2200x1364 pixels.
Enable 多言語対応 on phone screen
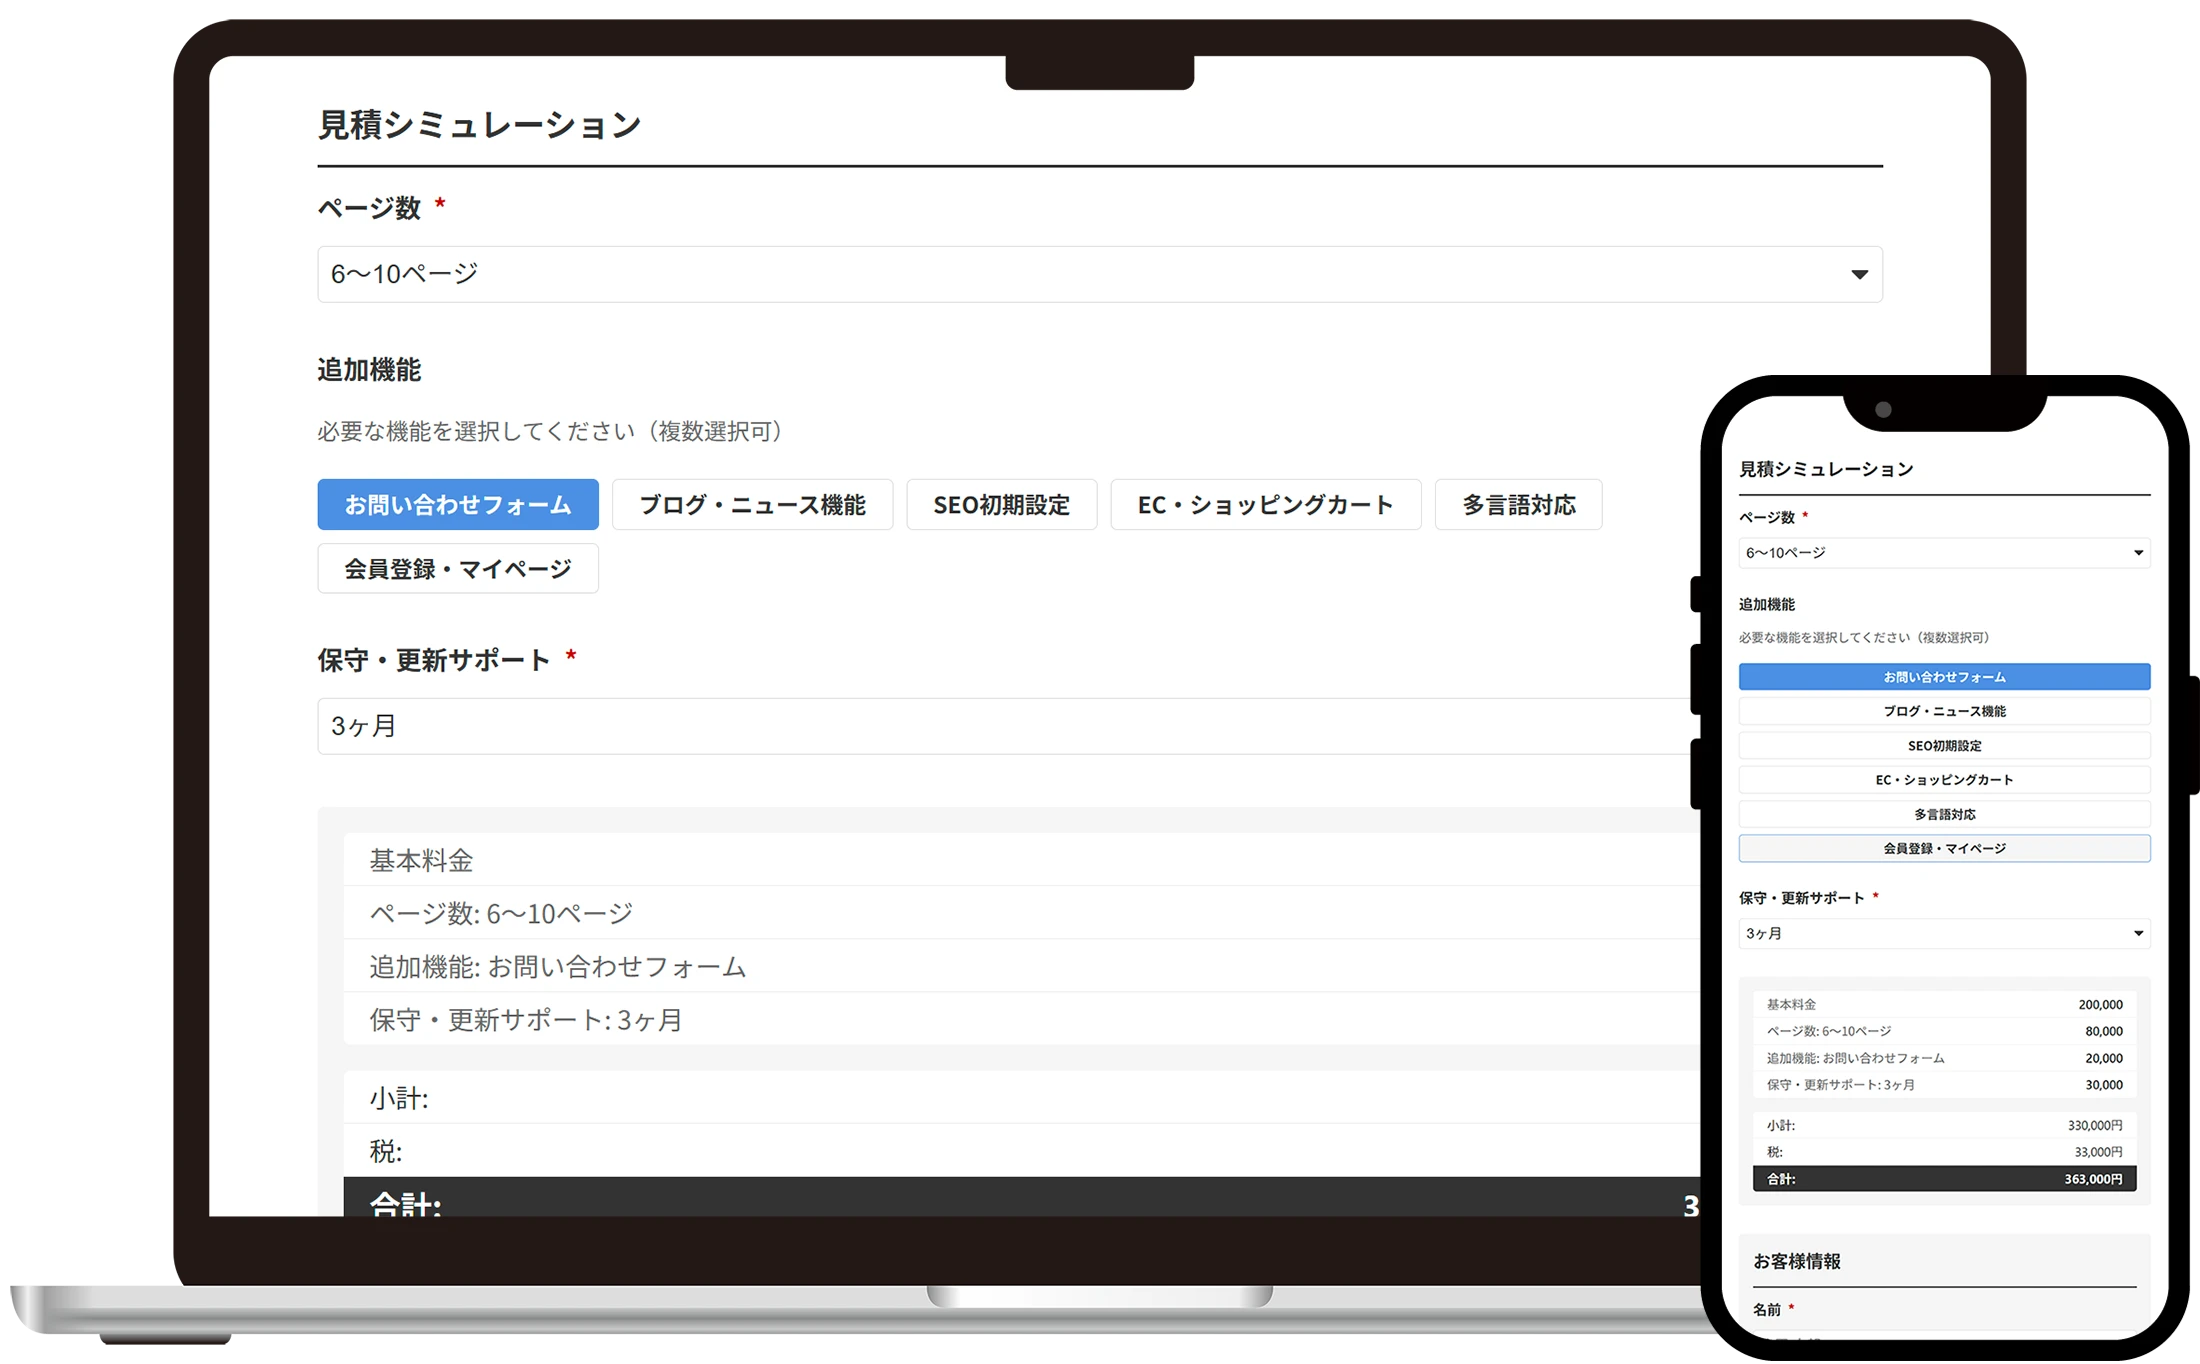[x=1944, y=814]
